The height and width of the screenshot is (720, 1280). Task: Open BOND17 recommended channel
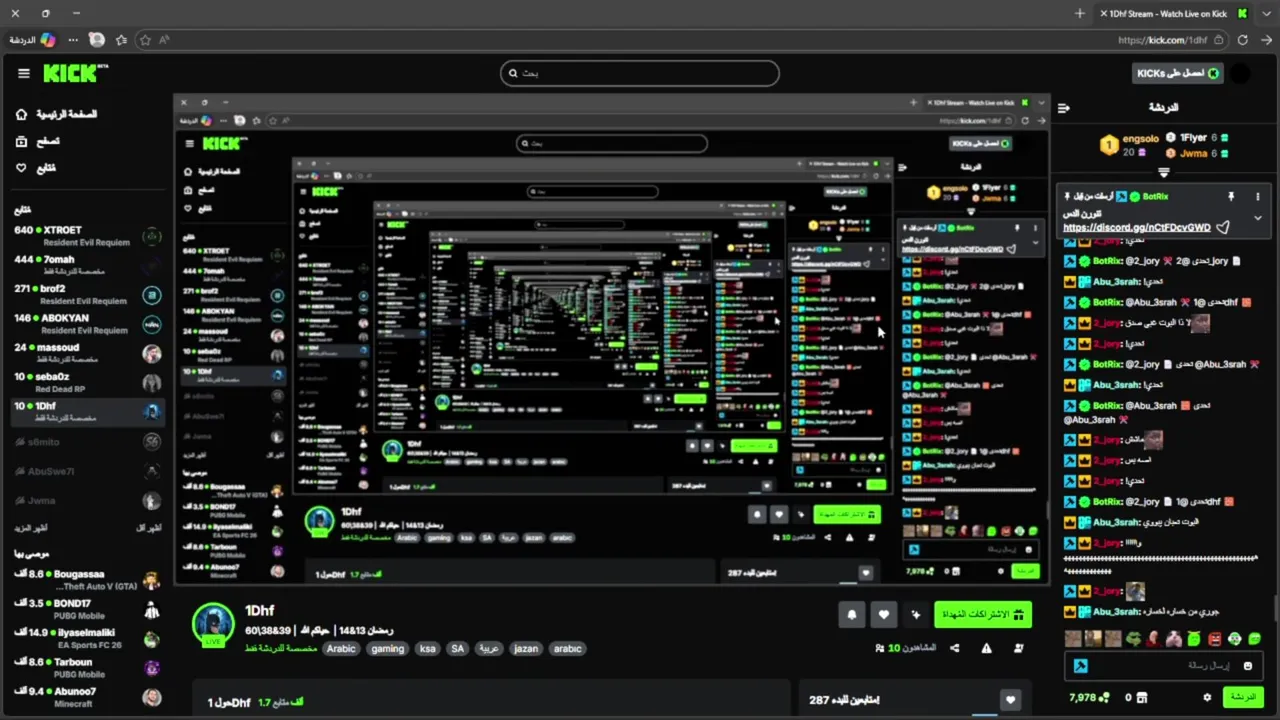click(87, 609)
